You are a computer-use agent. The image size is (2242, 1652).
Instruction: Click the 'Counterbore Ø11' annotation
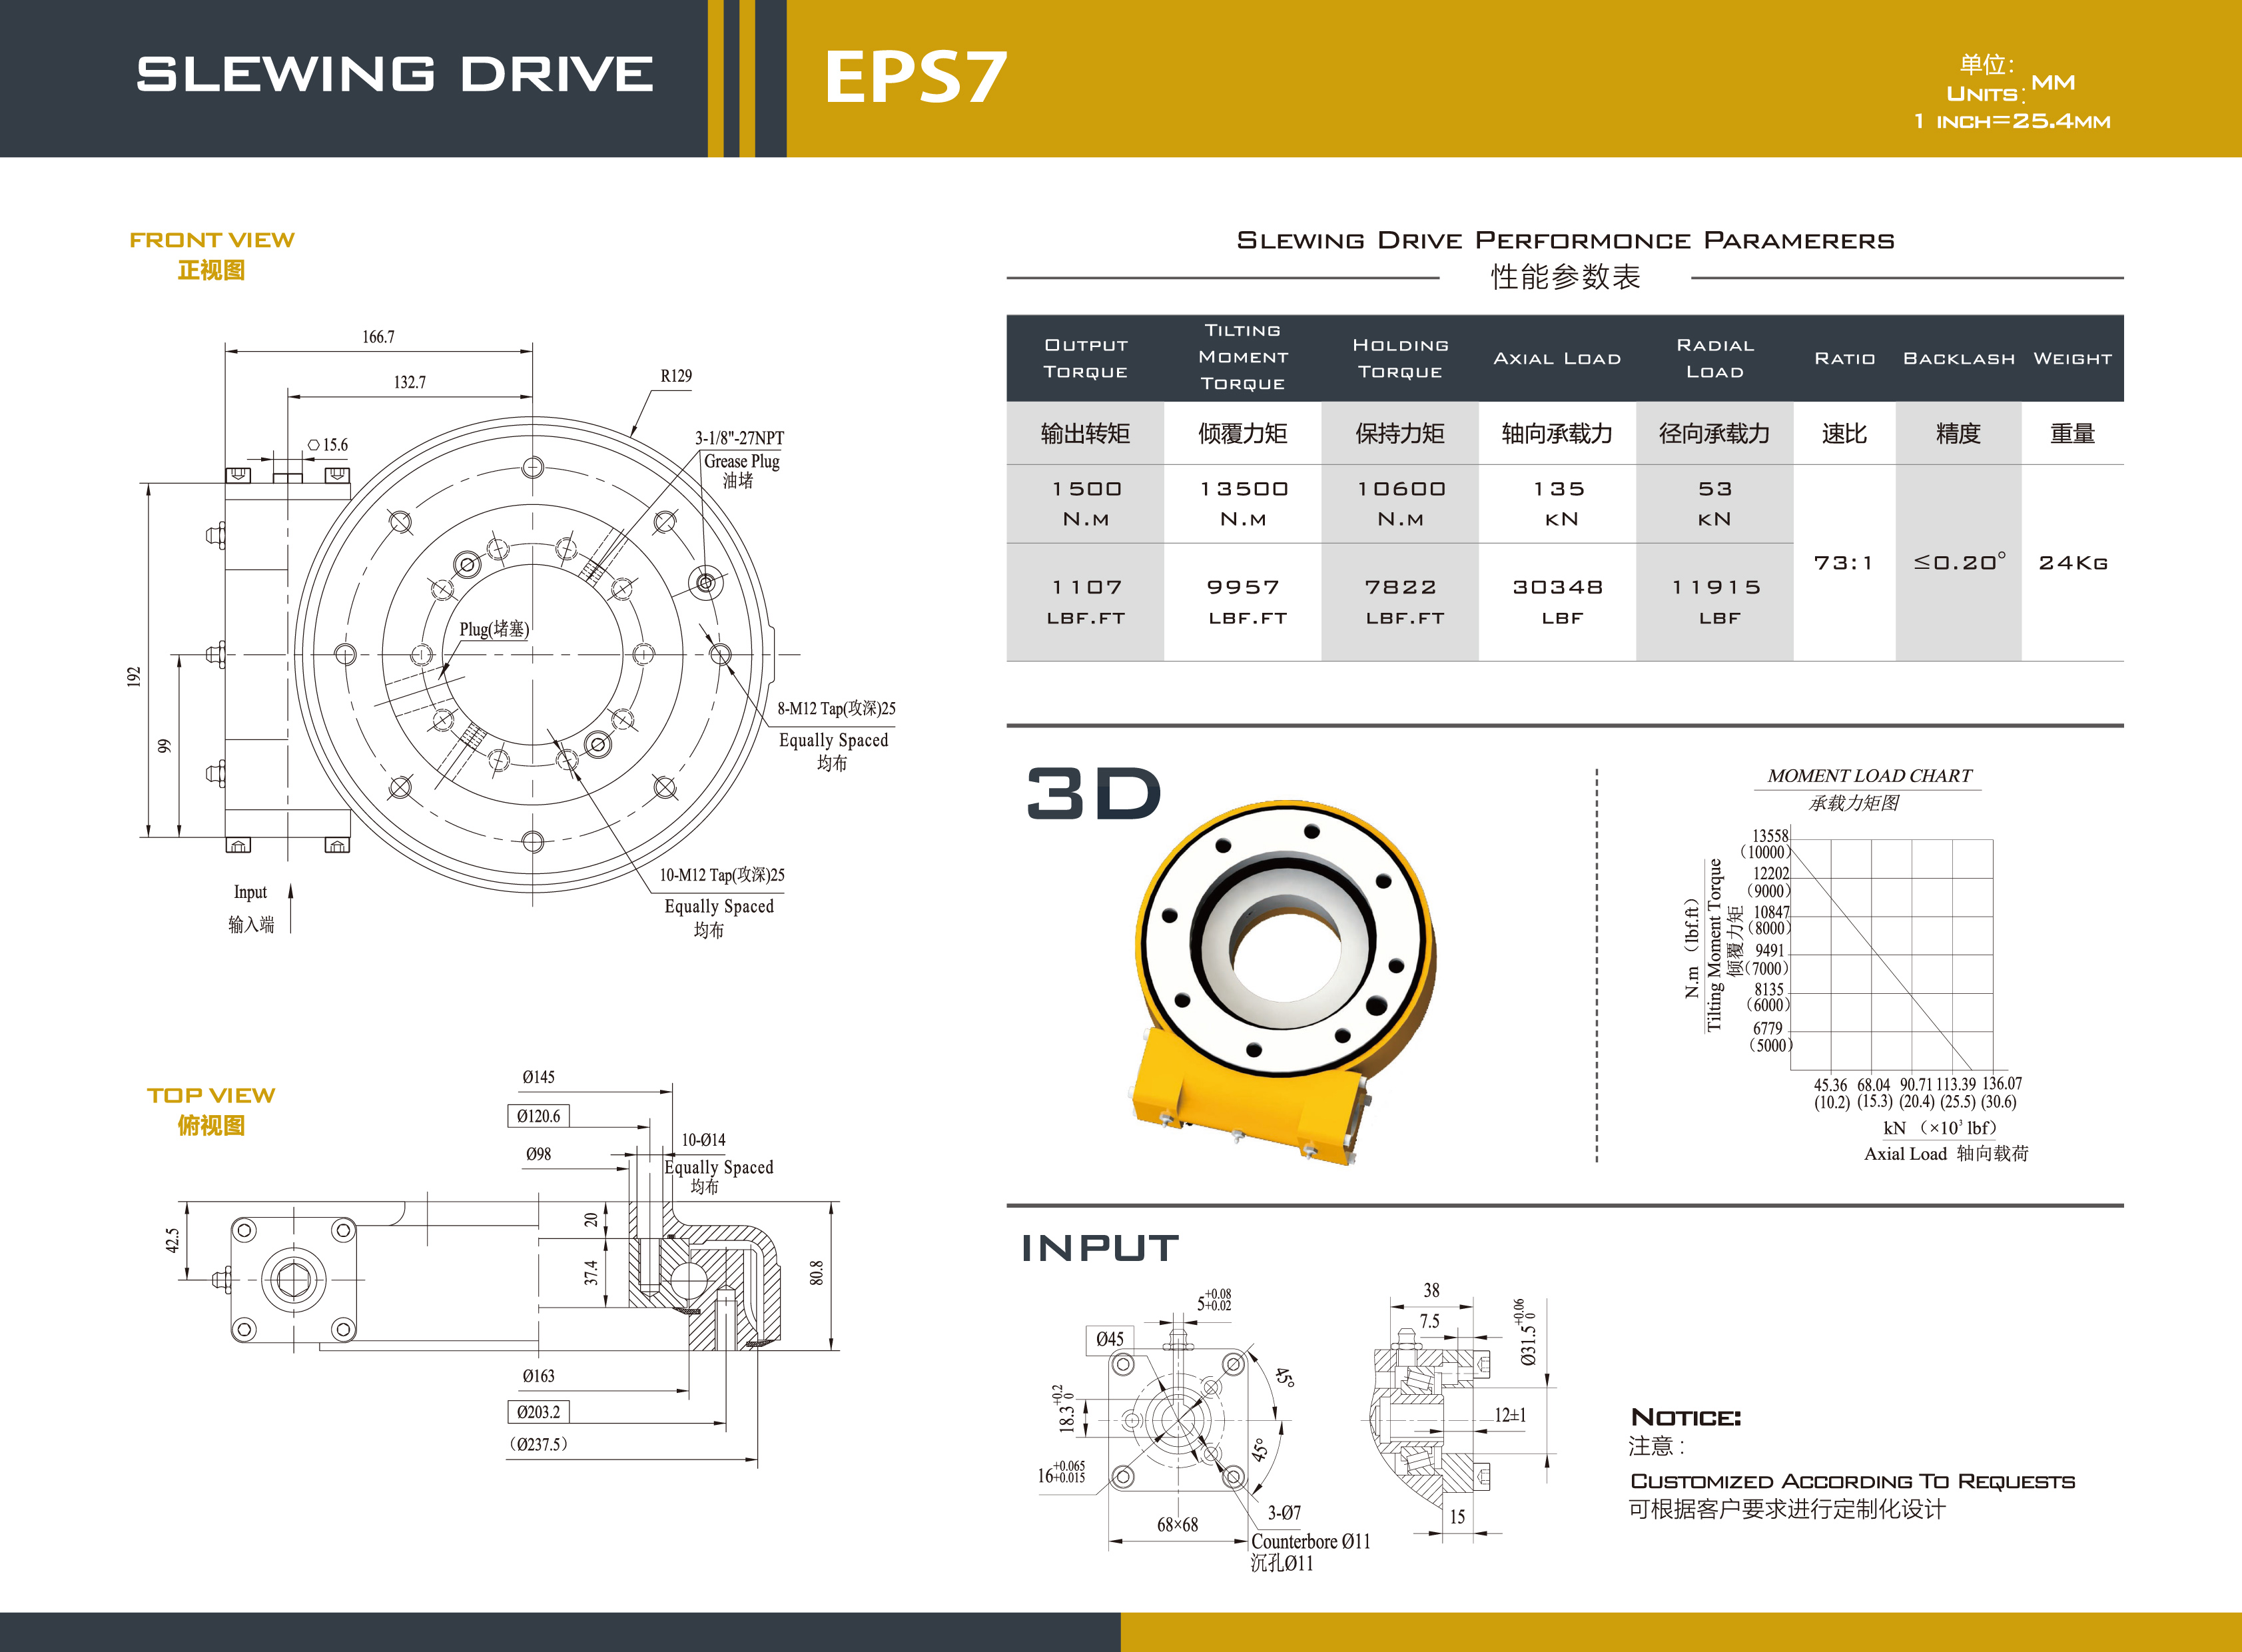coord(1310,1542)
